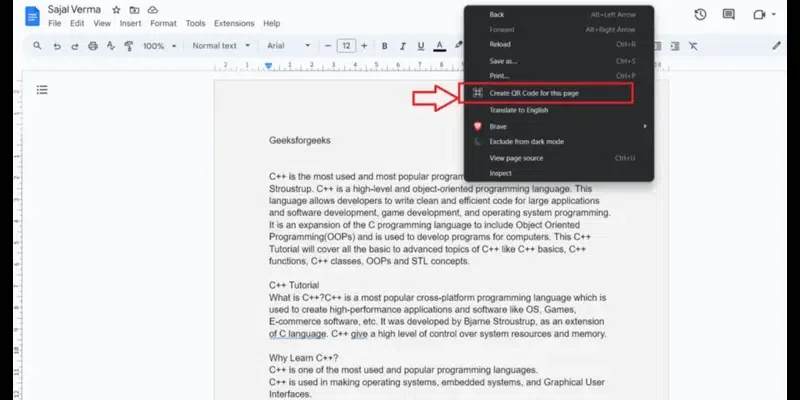Open the editing mode pencil
The image size is (800, 400).
(777, 46)
